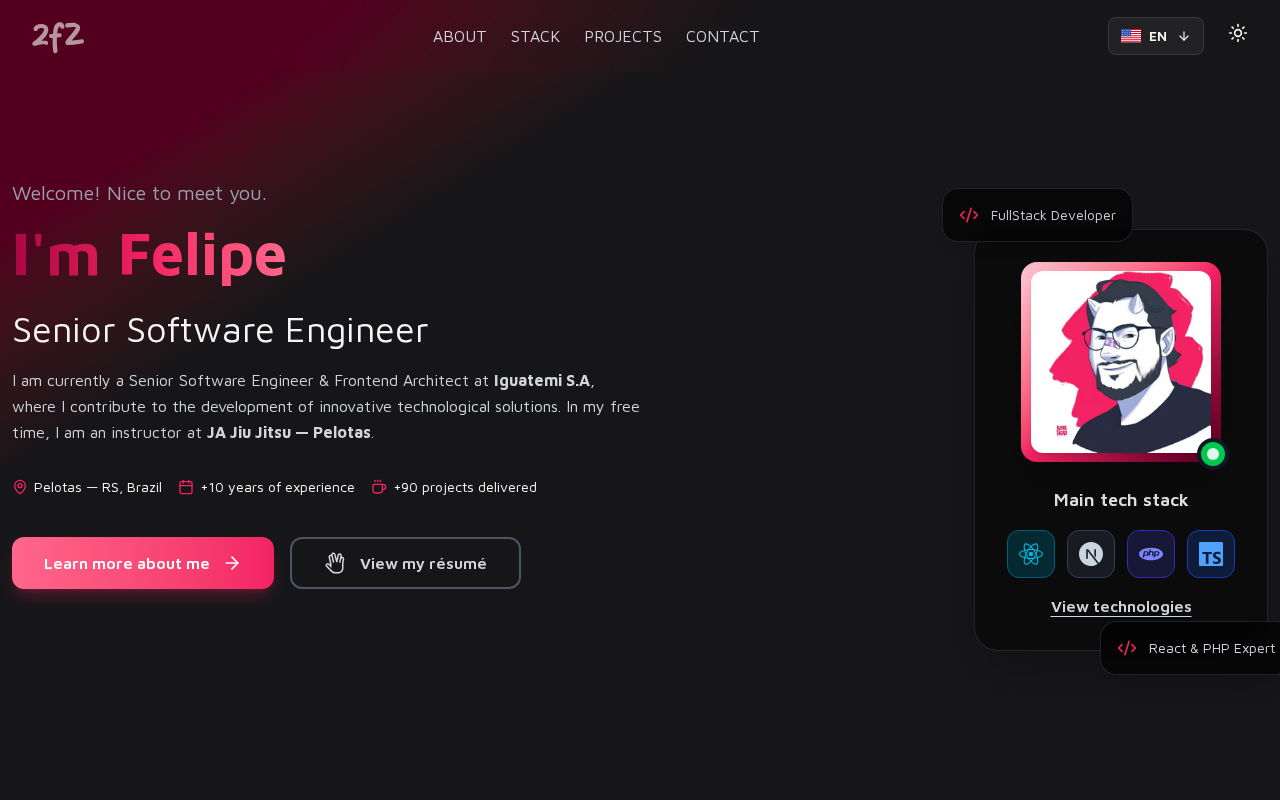Click the React tech icon
The image size is (1280, 800).
click(1031, 554)
